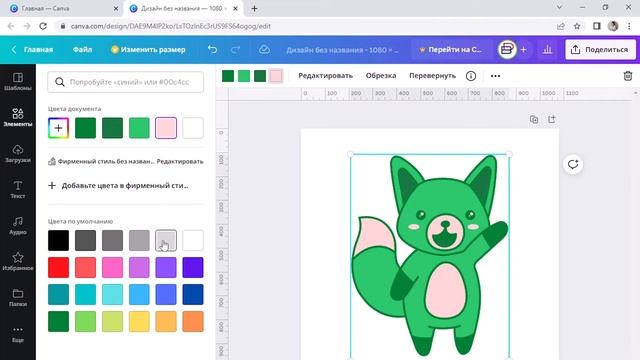
Task: Delete the element with trash icon
Action: point(628,76)
